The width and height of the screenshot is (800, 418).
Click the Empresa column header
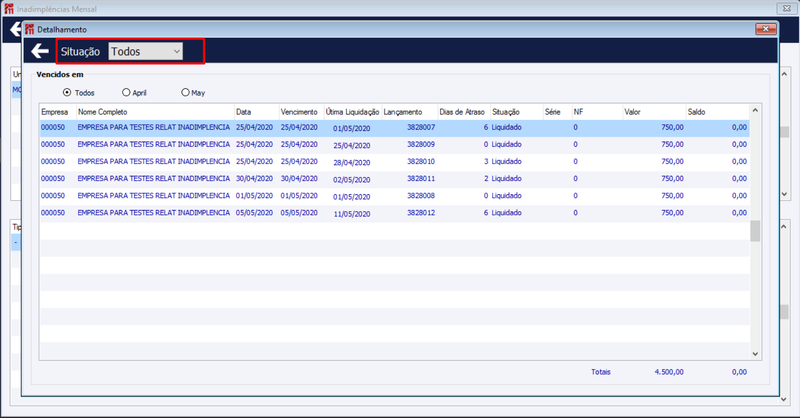[58, 112]
